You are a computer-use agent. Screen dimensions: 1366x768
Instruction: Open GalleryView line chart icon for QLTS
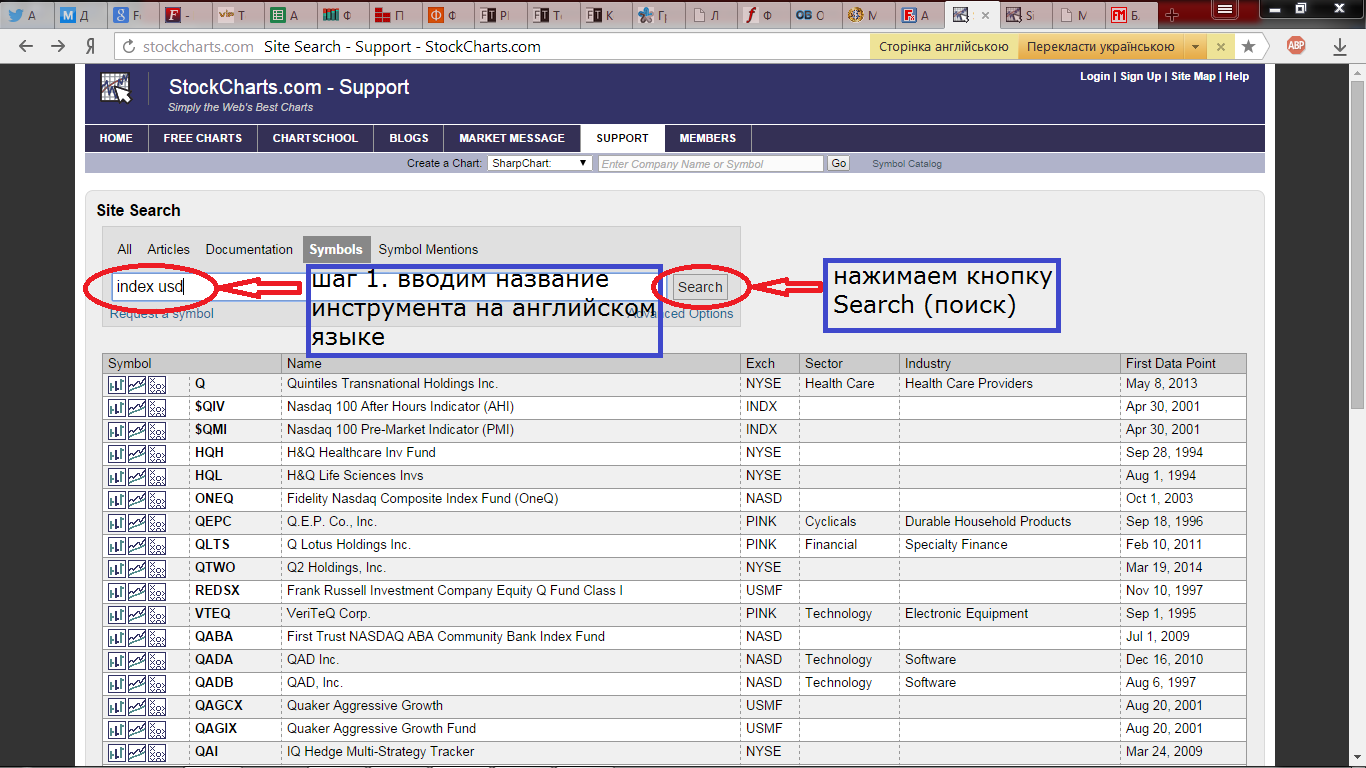(136, 545)
